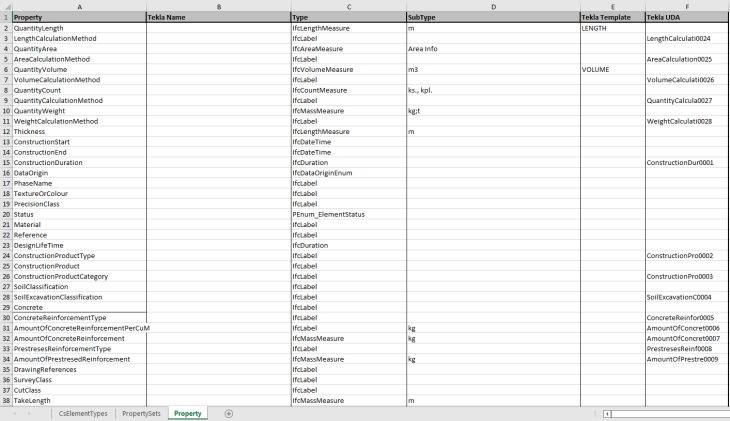Select cell 'LengthCalculationMethod'
730x421 pixels.
(x=79, y=38)
